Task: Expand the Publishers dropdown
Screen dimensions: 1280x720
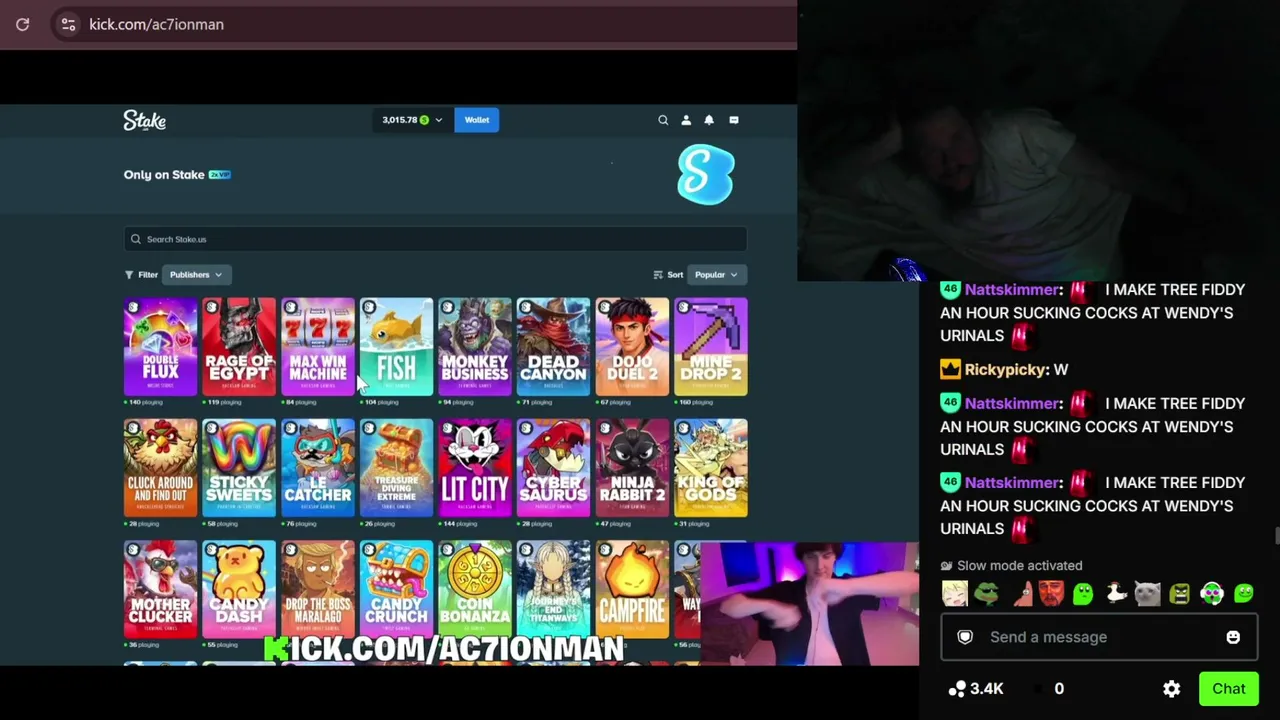Action: 196,275
